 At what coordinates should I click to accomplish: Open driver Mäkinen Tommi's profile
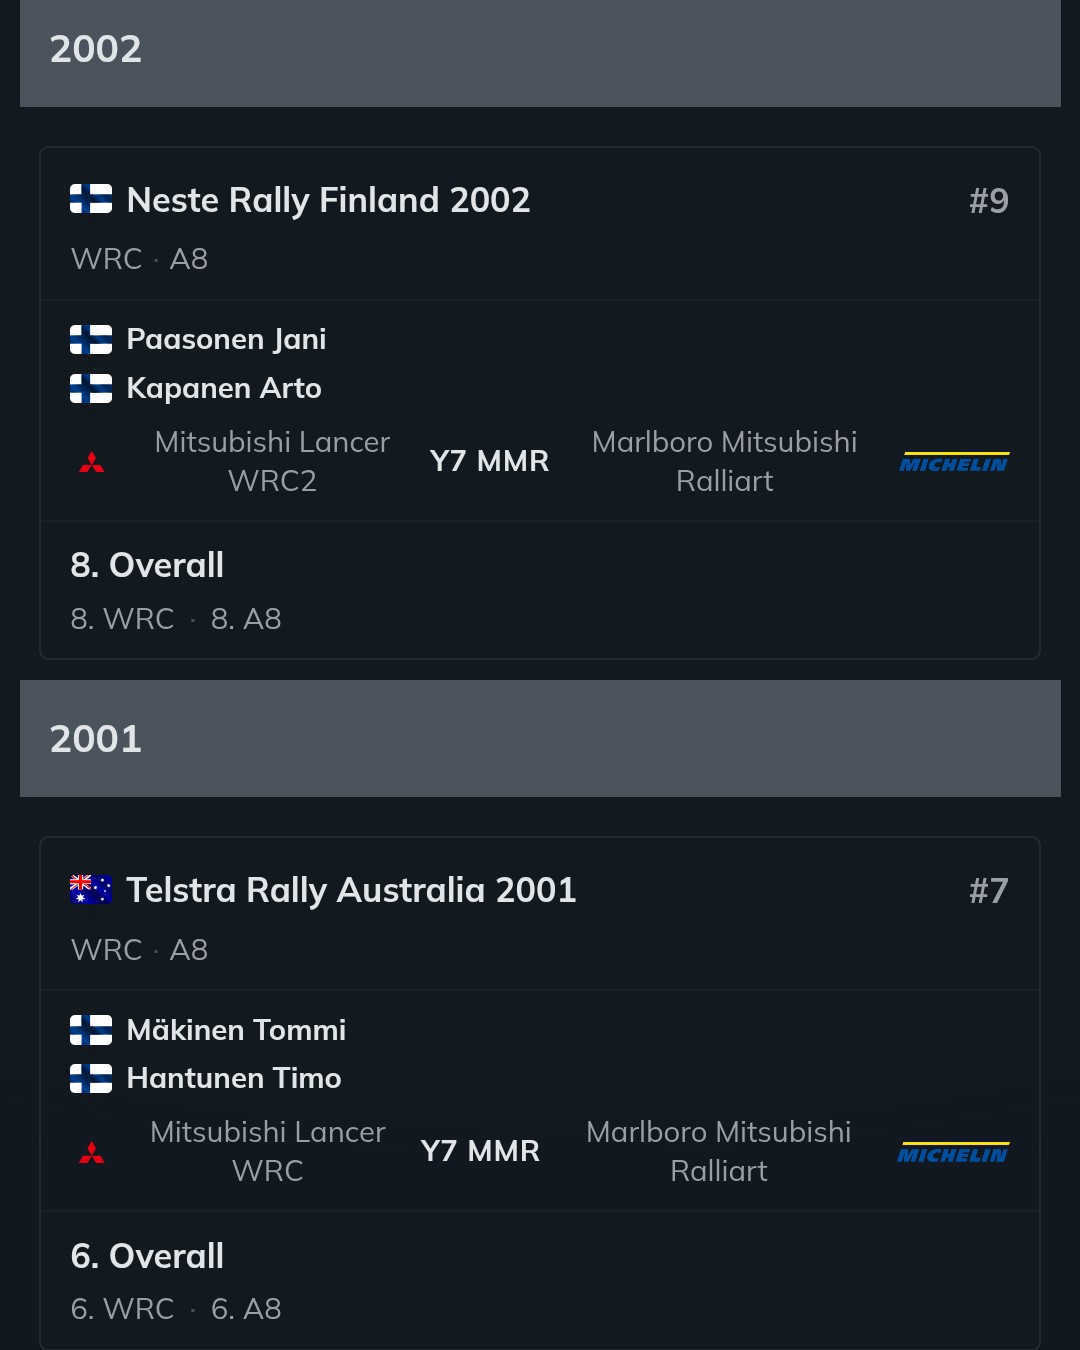(x=236, y=1030)
